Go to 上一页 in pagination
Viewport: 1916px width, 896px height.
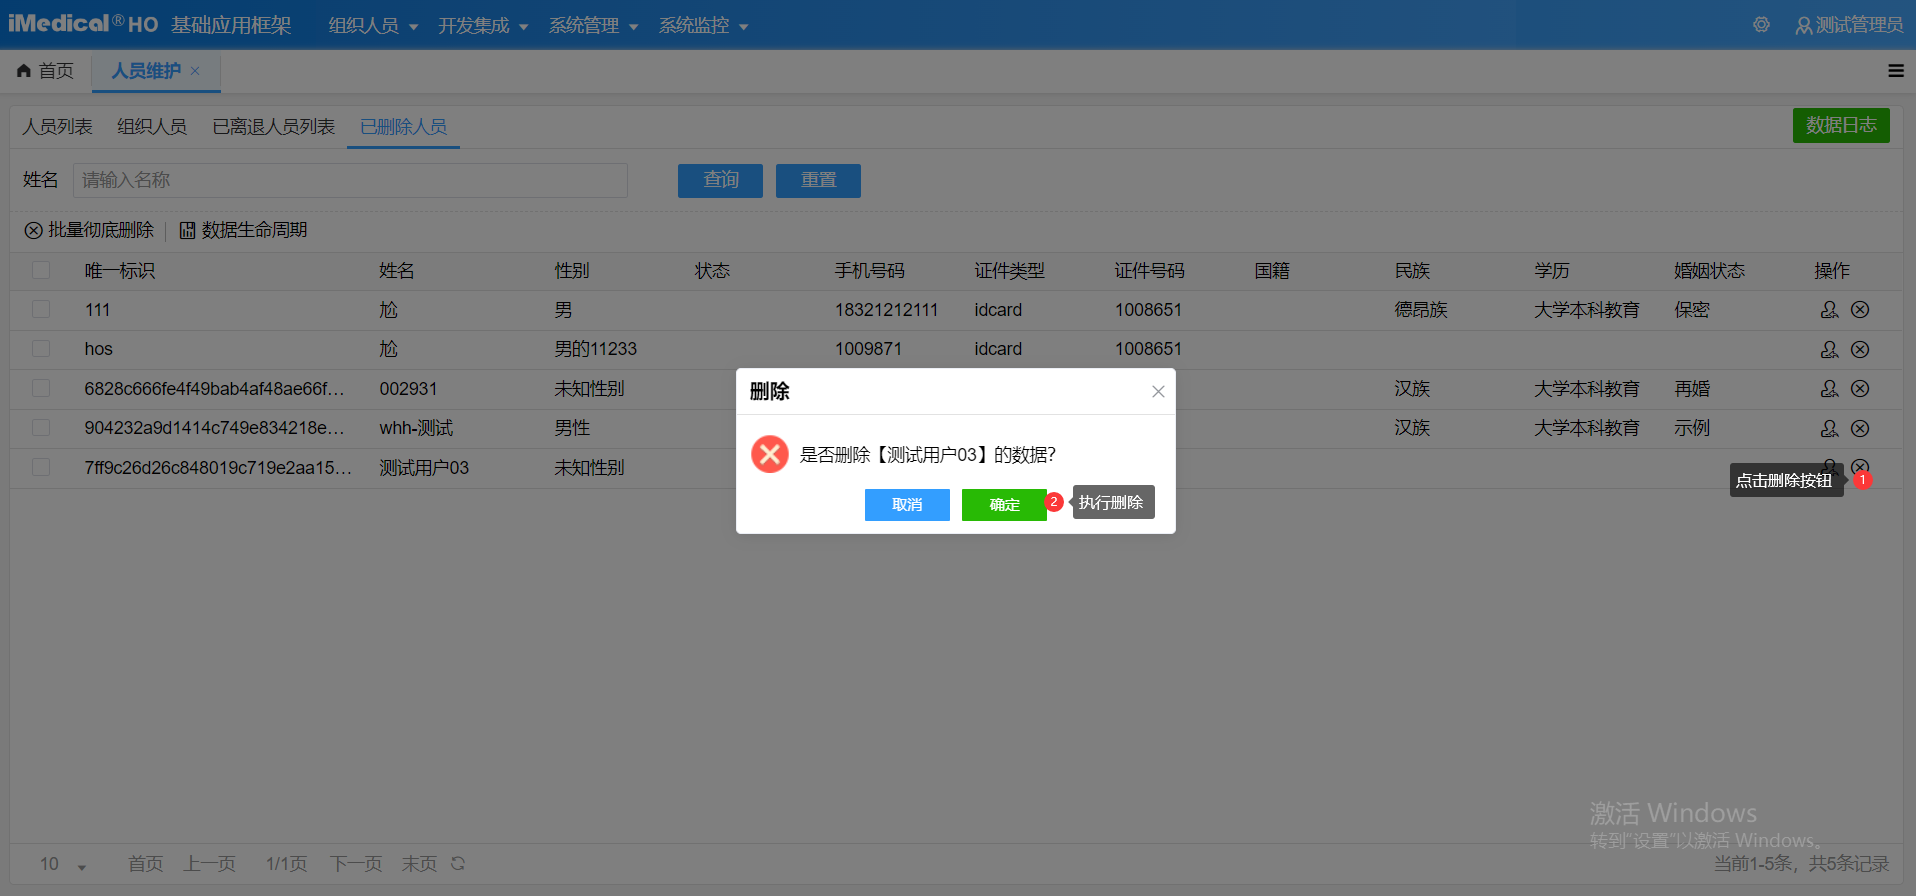point(210,864)
